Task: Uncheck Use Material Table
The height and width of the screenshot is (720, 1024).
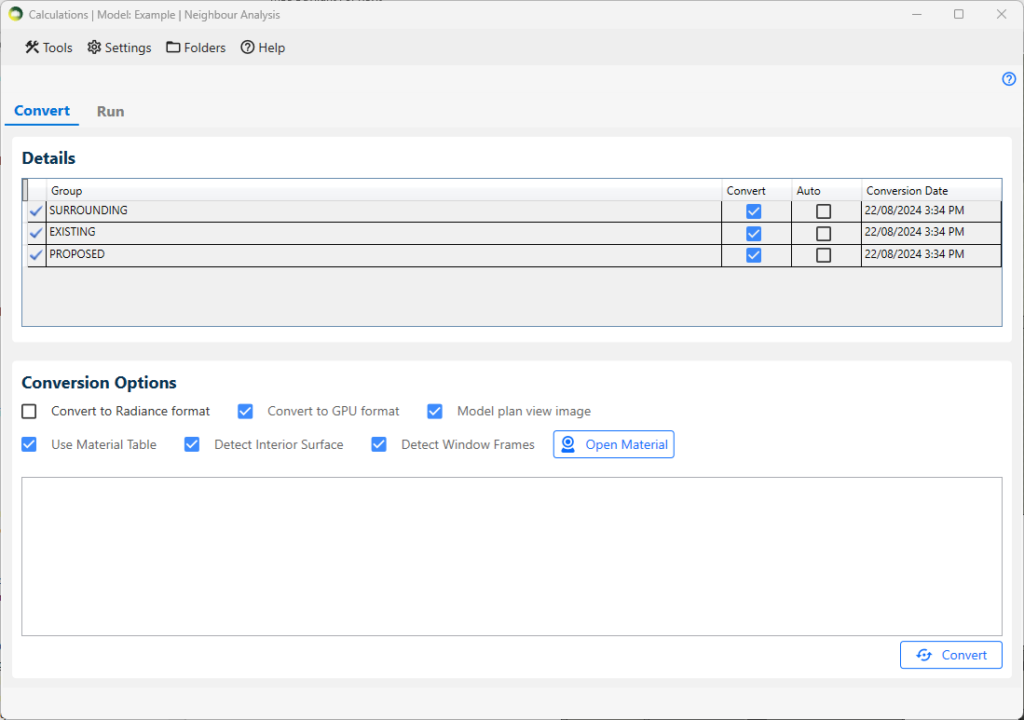Action: 29,444
